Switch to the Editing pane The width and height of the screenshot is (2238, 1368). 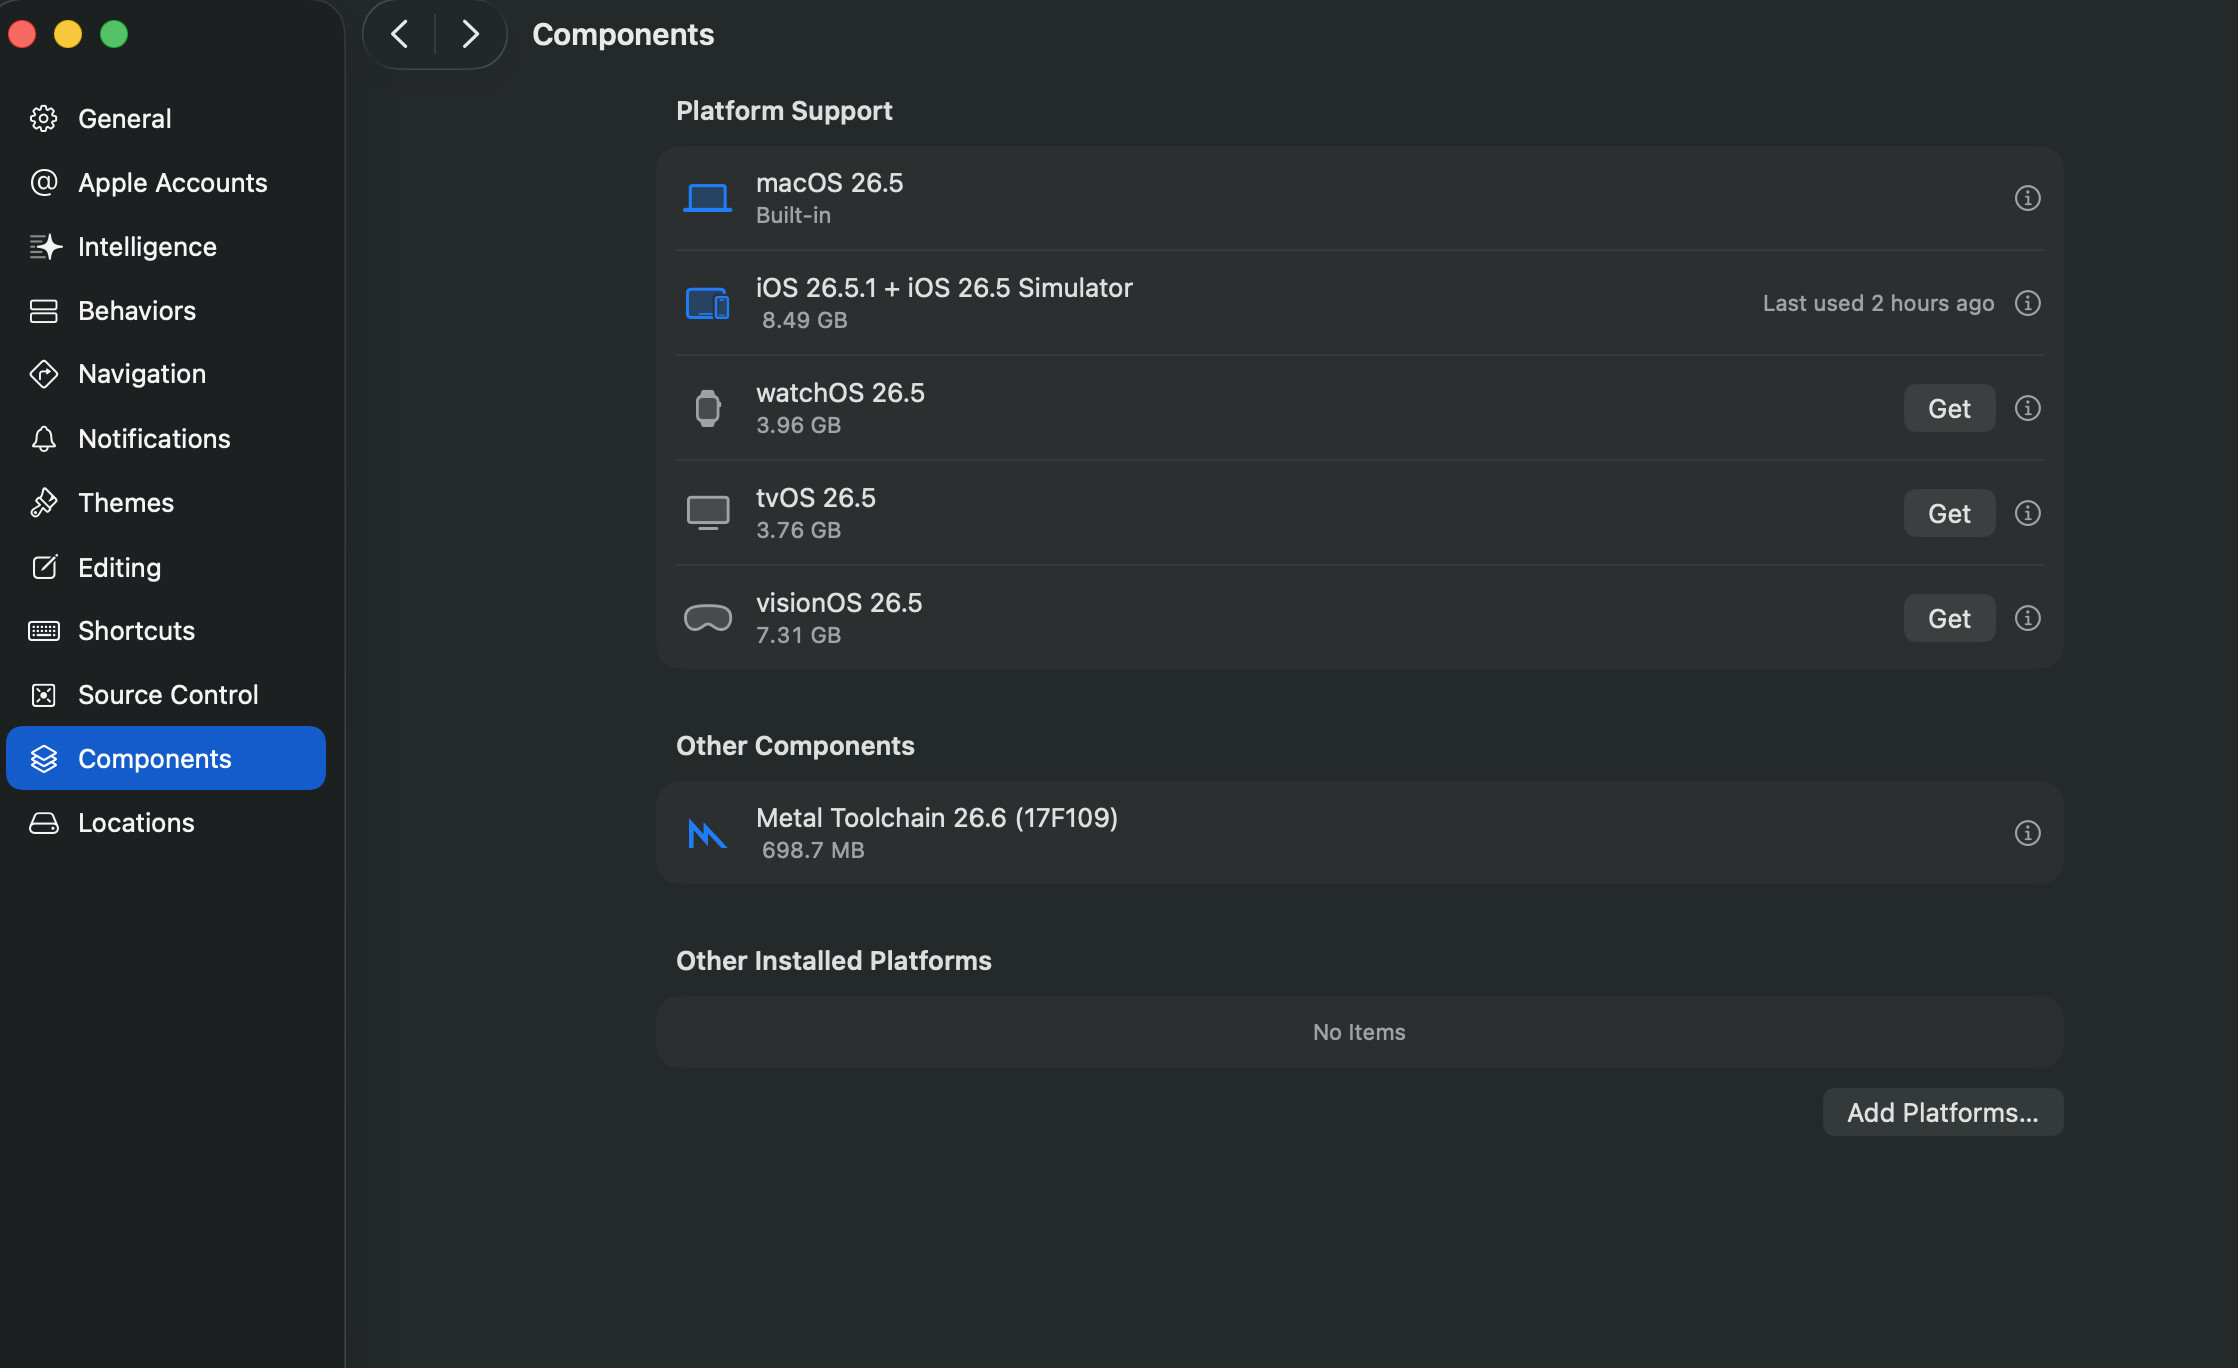166,567
